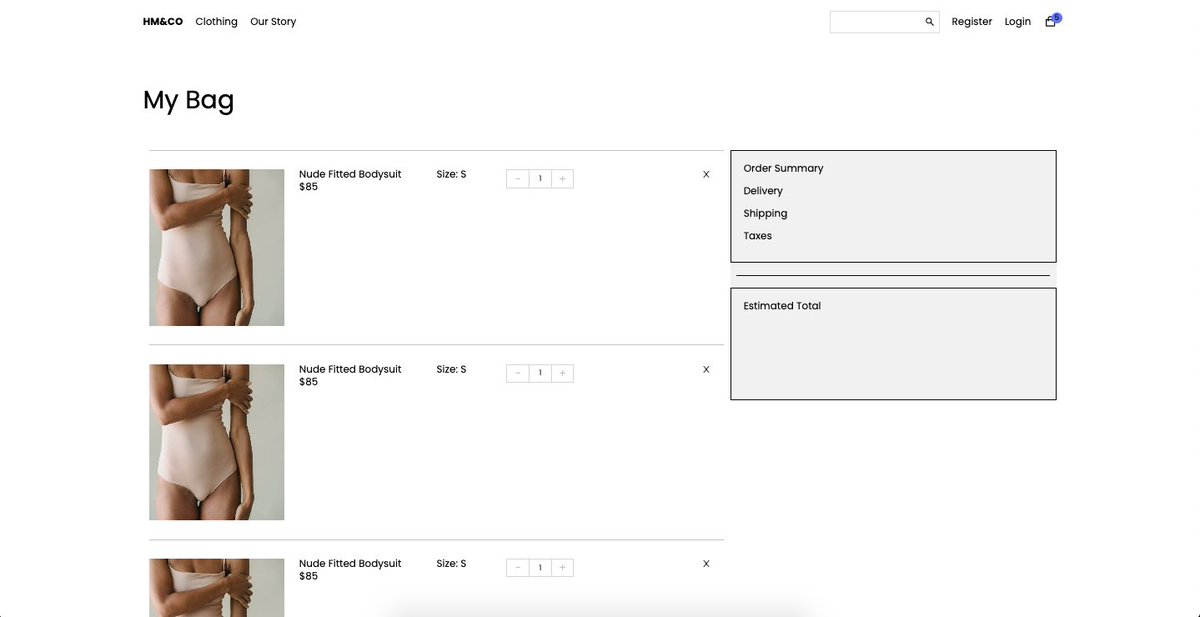1200x617 pixels.
Task: Click the My Bag heading
Action: click(x=189, y=100)
